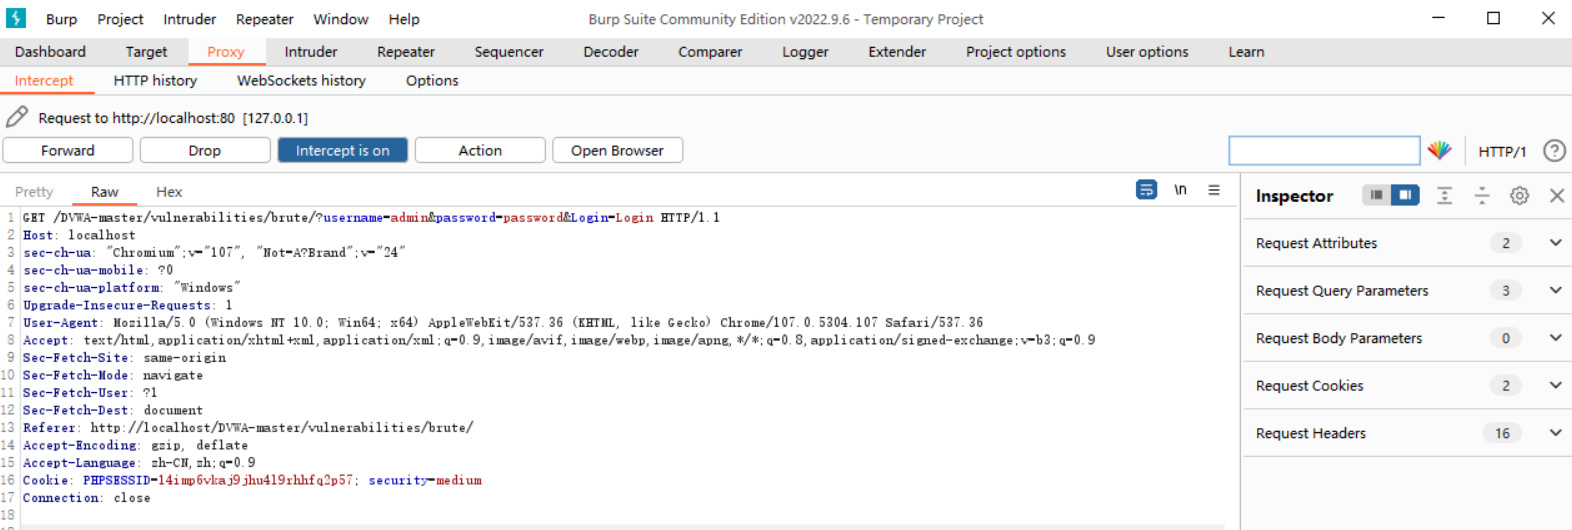Toggle non-printable characters display (\n)
Viewport: 1572px width, 530px height.
pos(1180,190)
